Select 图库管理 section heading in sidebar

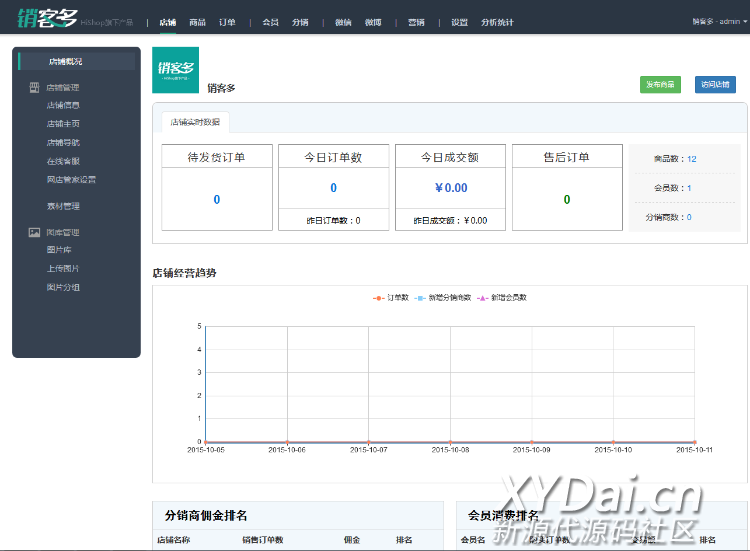63,232
